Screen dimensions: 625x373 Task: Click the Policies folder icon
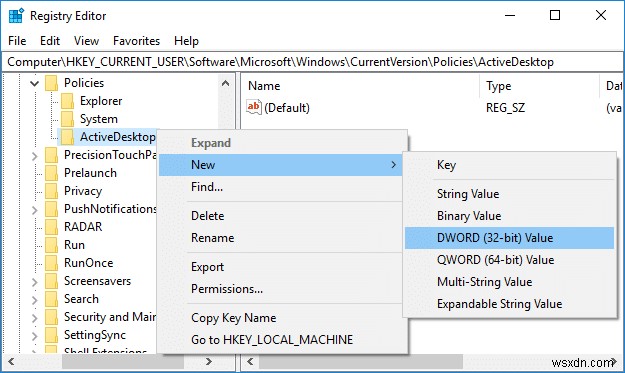(52, 83)
